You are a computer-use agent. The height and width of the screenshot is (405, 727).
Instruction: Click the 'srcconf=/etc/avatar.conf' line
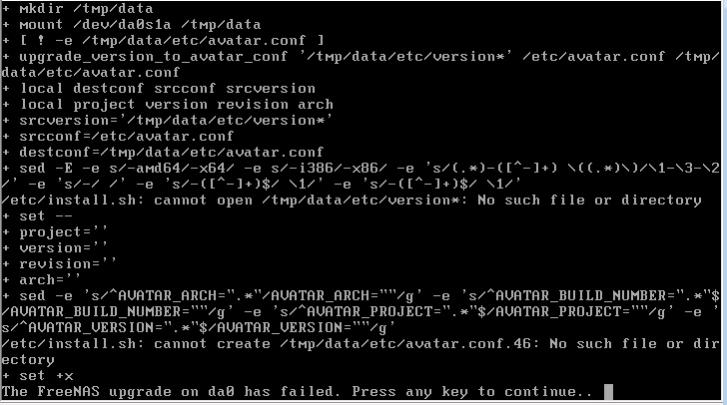[x=118, y=137]
